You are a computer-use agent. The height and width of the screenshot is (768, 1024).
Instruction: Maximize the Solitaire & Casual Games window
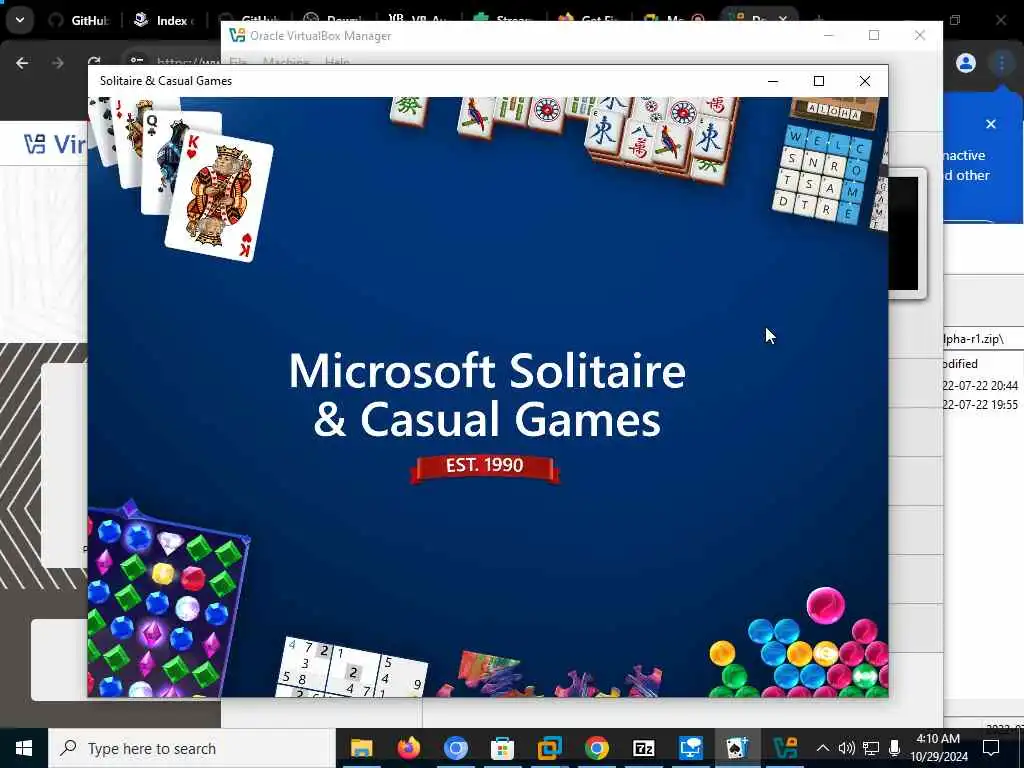818,81
